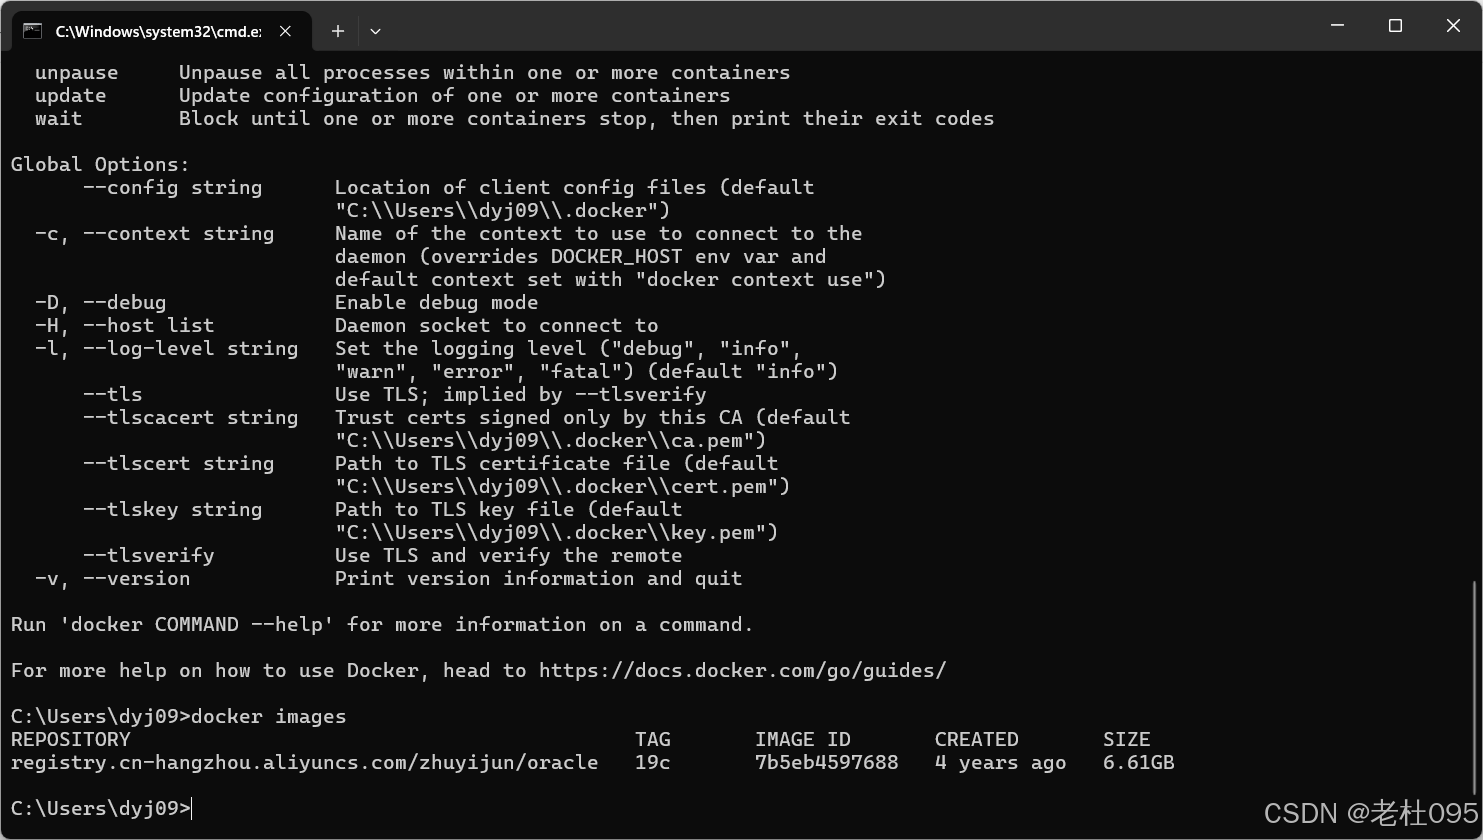Click the 'docker images' command text
The image size is (1483, 840).
point(268,716)
